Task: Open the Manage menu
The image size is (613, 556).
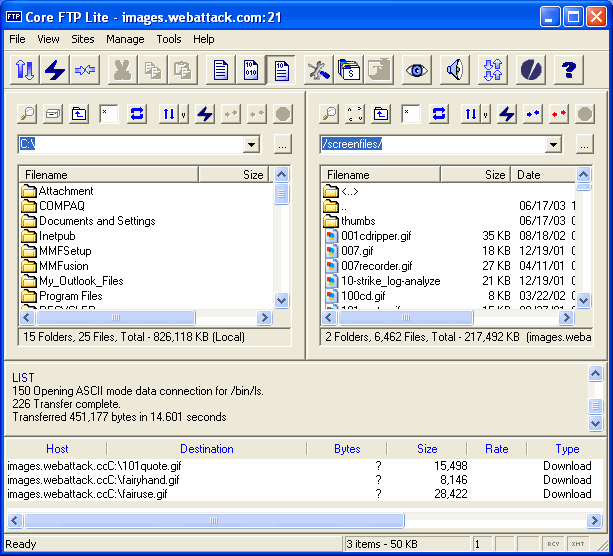Action: (125, 39)
